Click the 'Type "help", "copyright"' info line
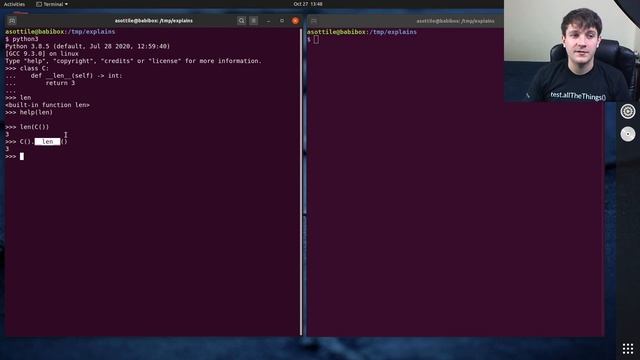The image size is (640, 360). coord(133,61)
